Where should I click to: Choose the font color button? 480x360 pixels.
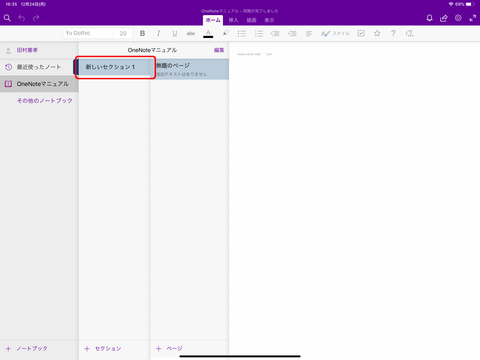pyautogui.click(x=208, y=33)
